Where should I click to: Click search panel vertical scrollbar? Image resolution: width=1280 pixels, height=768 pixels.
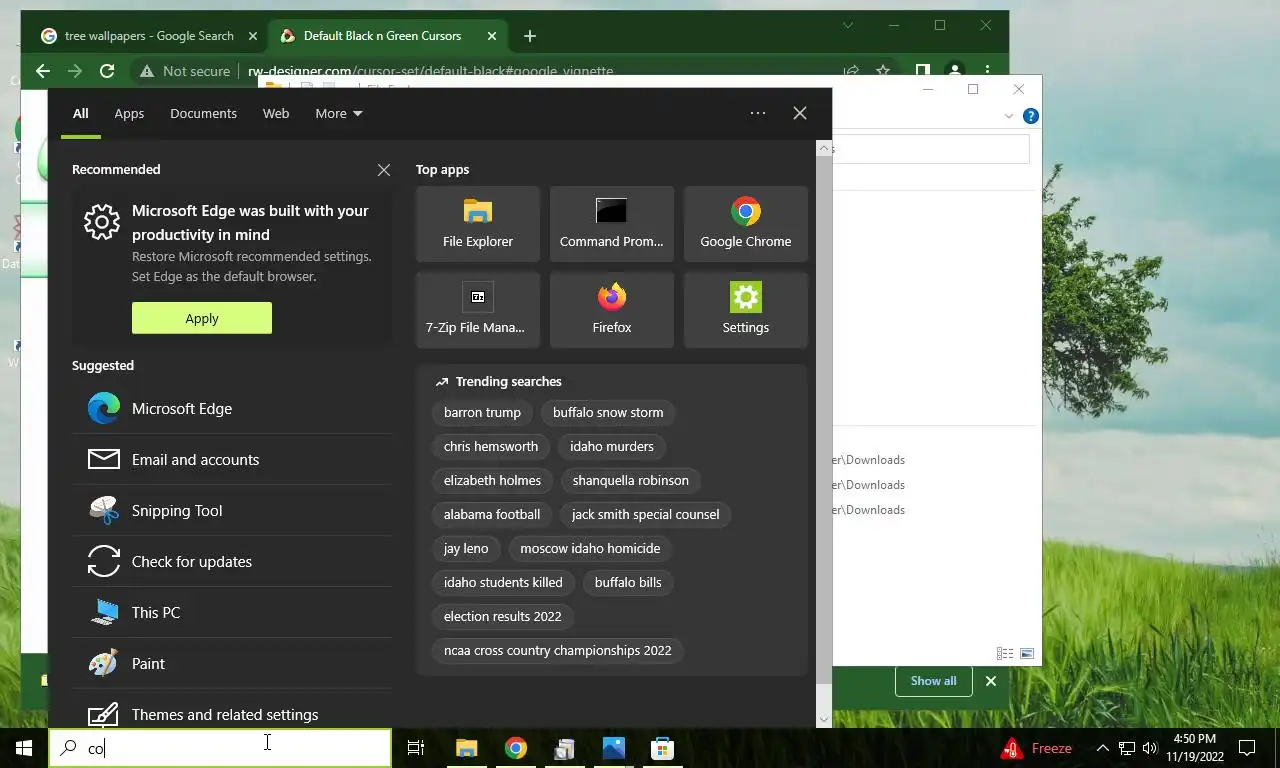pyautogui.click(x=824, y=420)
